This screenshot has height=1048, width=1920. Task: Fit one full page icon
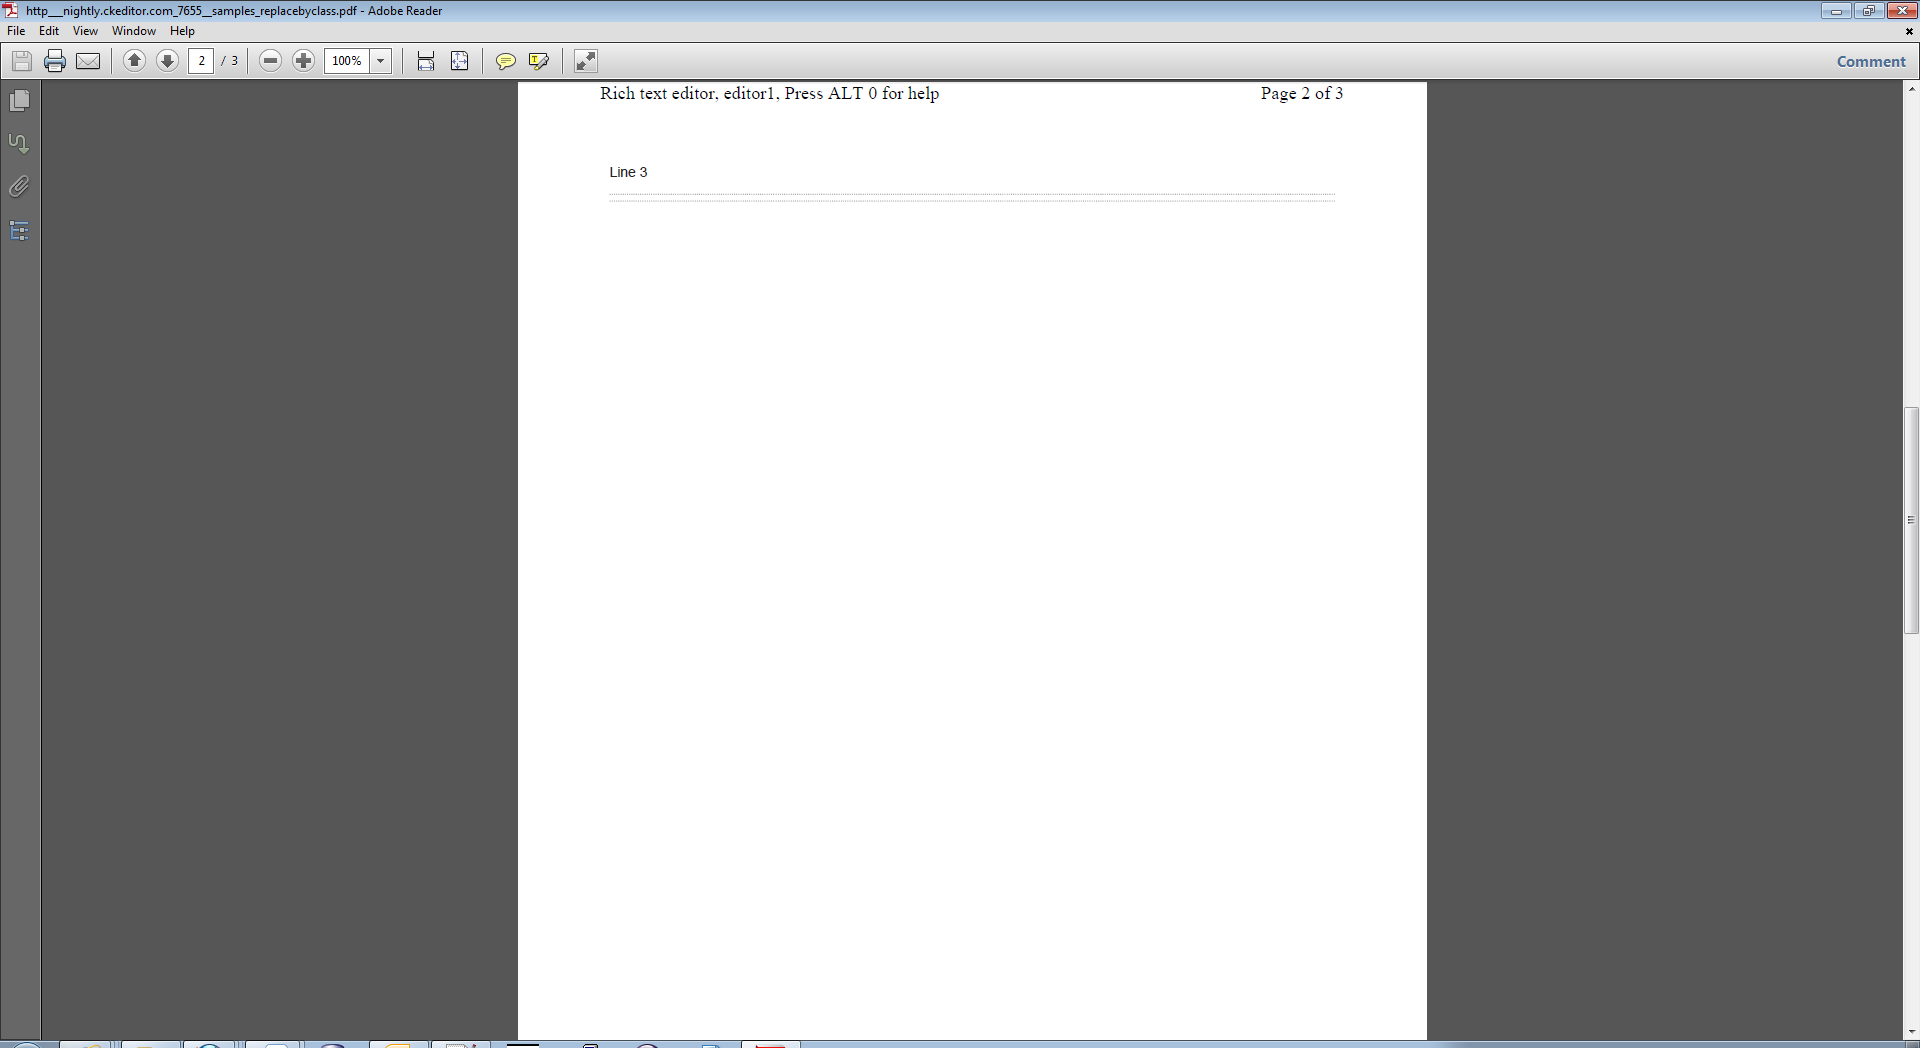459,61
